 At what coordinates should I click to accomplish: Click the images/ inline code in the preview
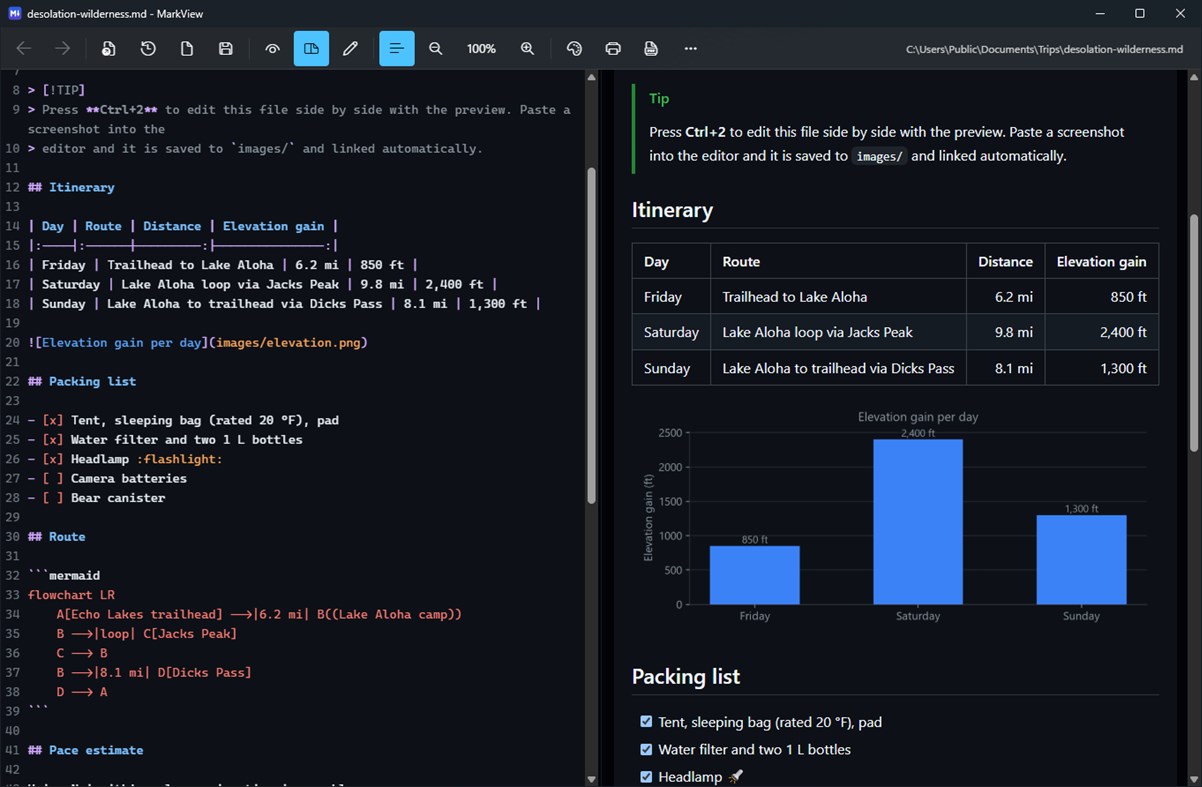click(x=879, y=156)
